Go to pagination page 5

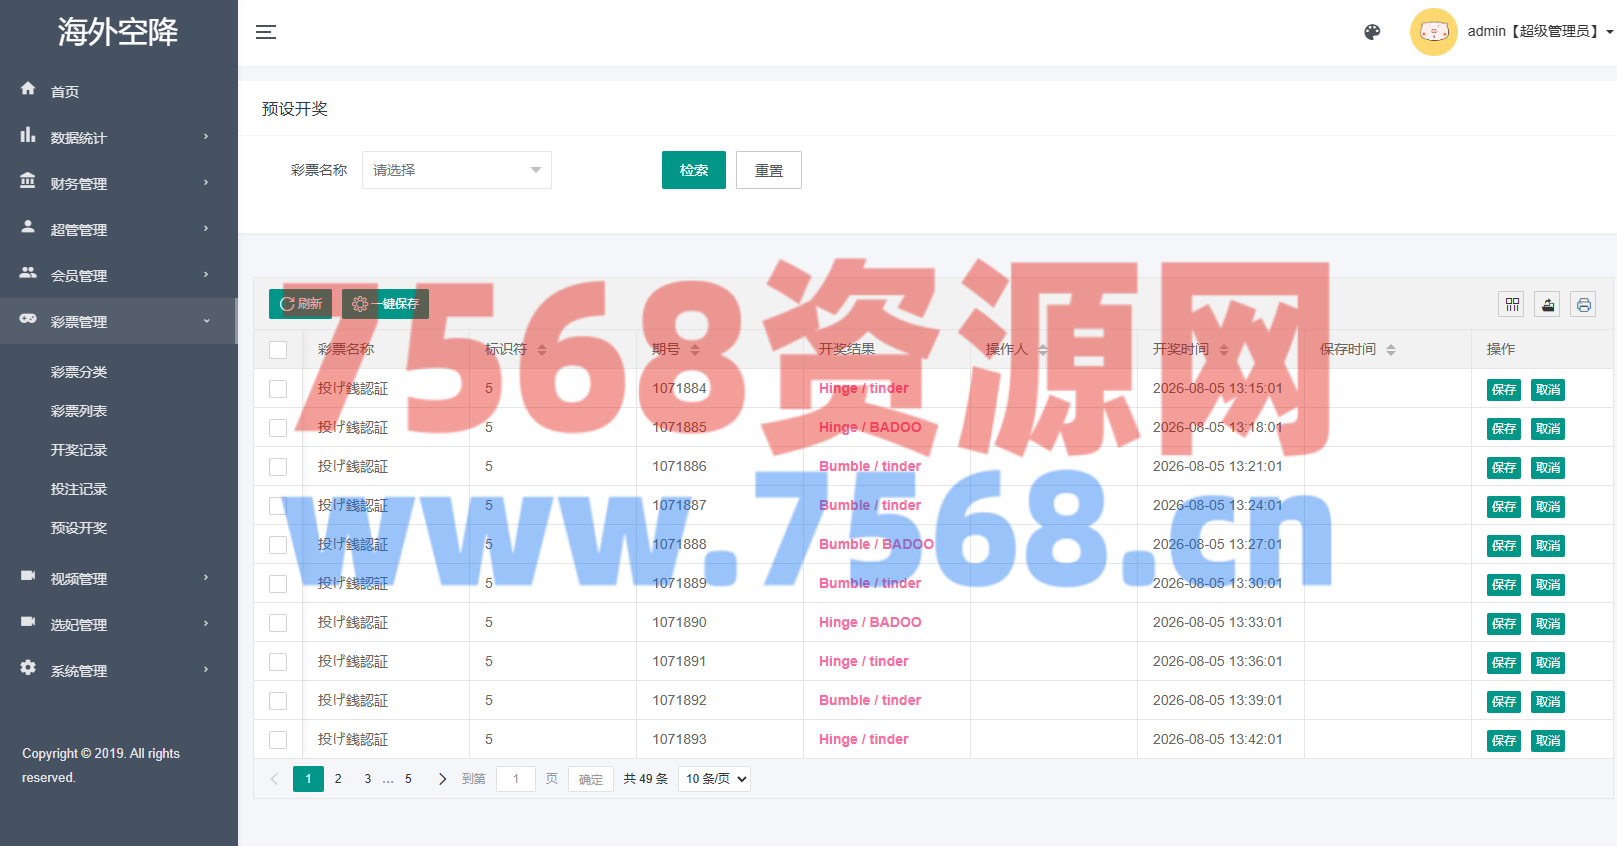coord(408,779)
